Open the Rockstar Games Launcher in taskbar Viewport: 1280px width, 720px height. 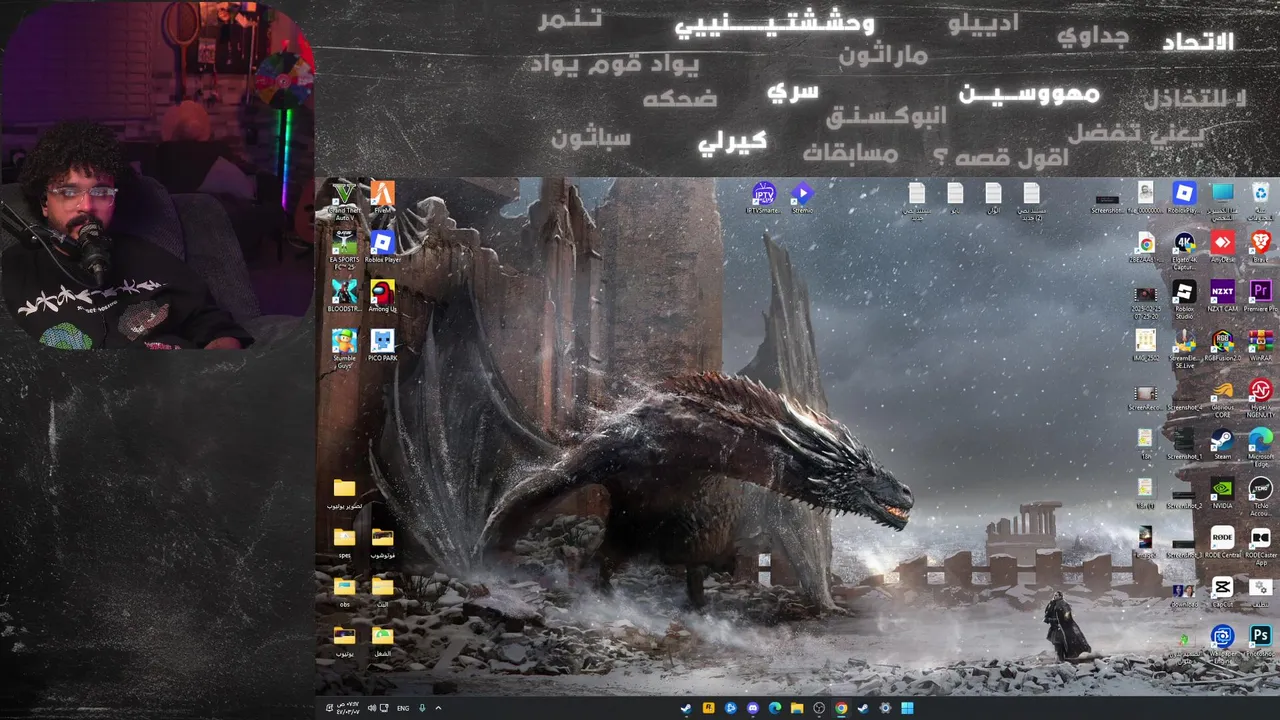(x=708, y=708)
